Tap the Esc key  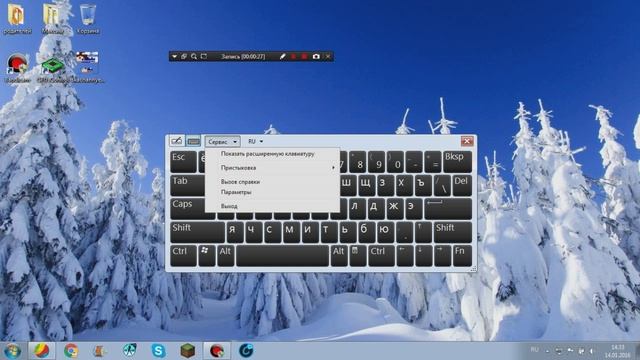183,162
